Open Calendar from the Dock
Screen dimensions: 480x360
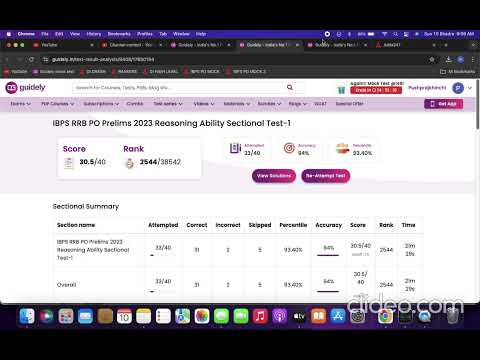click(x=124, y=316)
